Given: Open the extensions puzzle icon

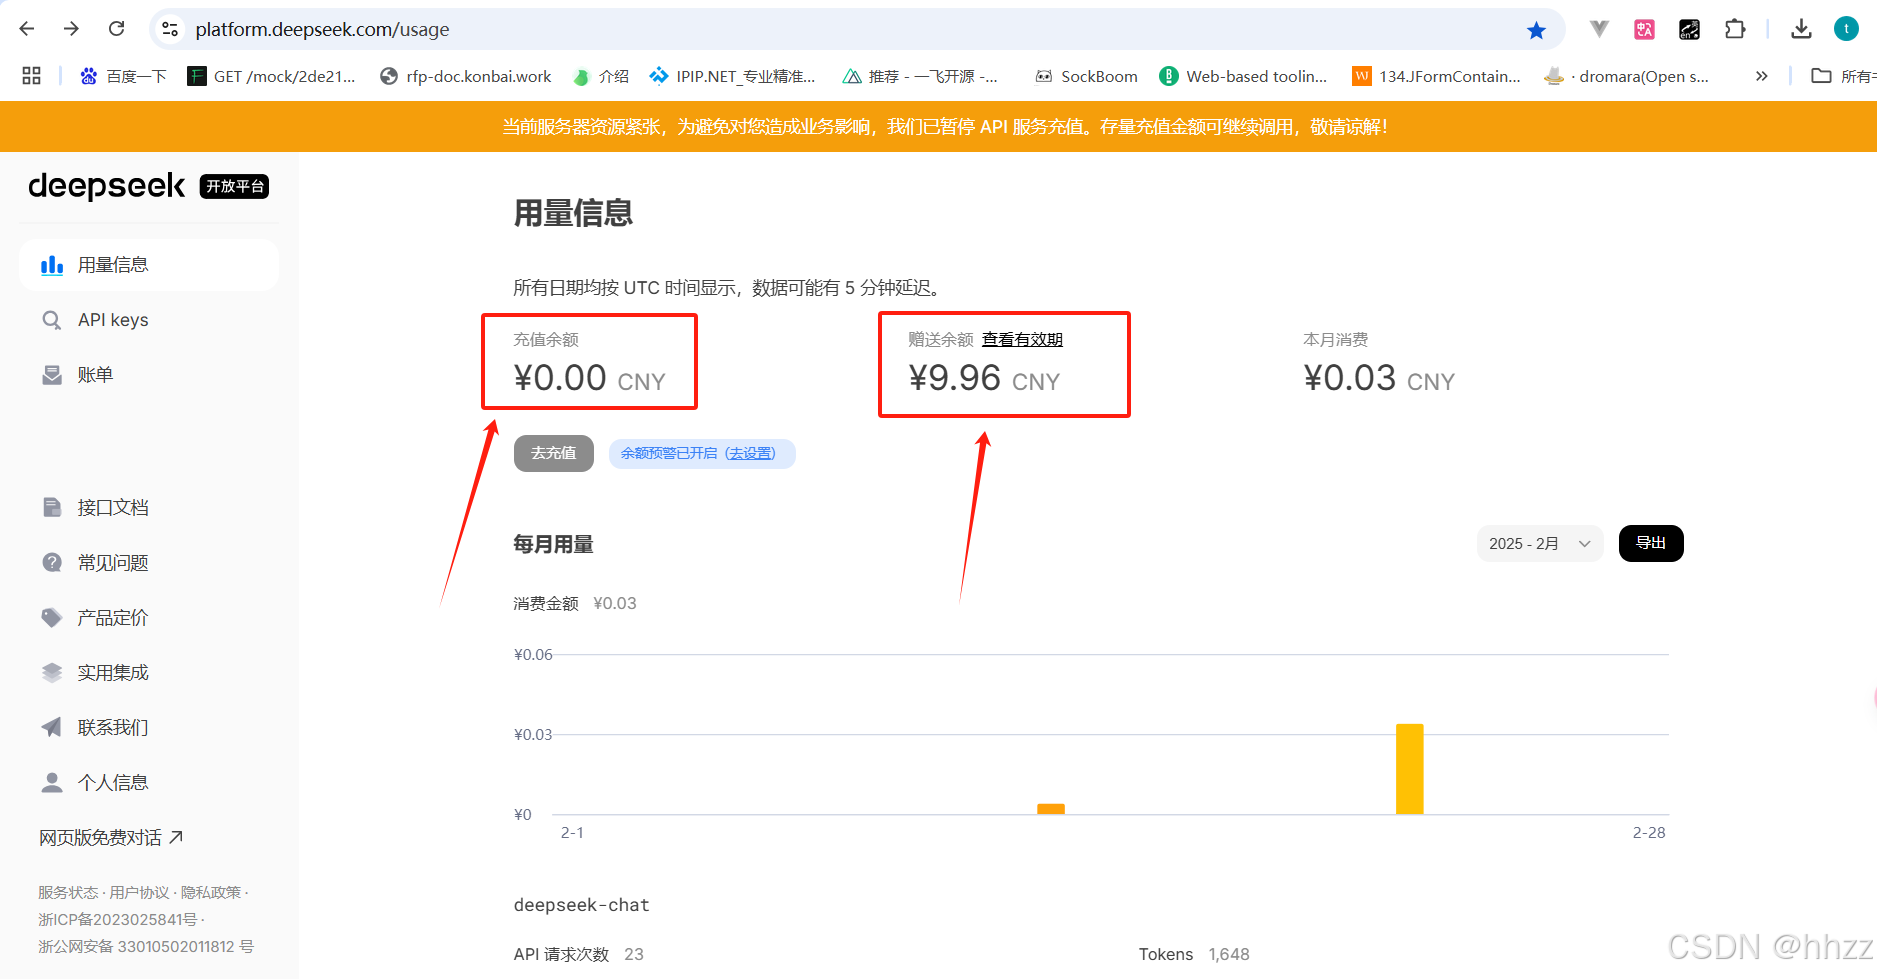Looking at the screenshot, I should (x=1735, y=29).
